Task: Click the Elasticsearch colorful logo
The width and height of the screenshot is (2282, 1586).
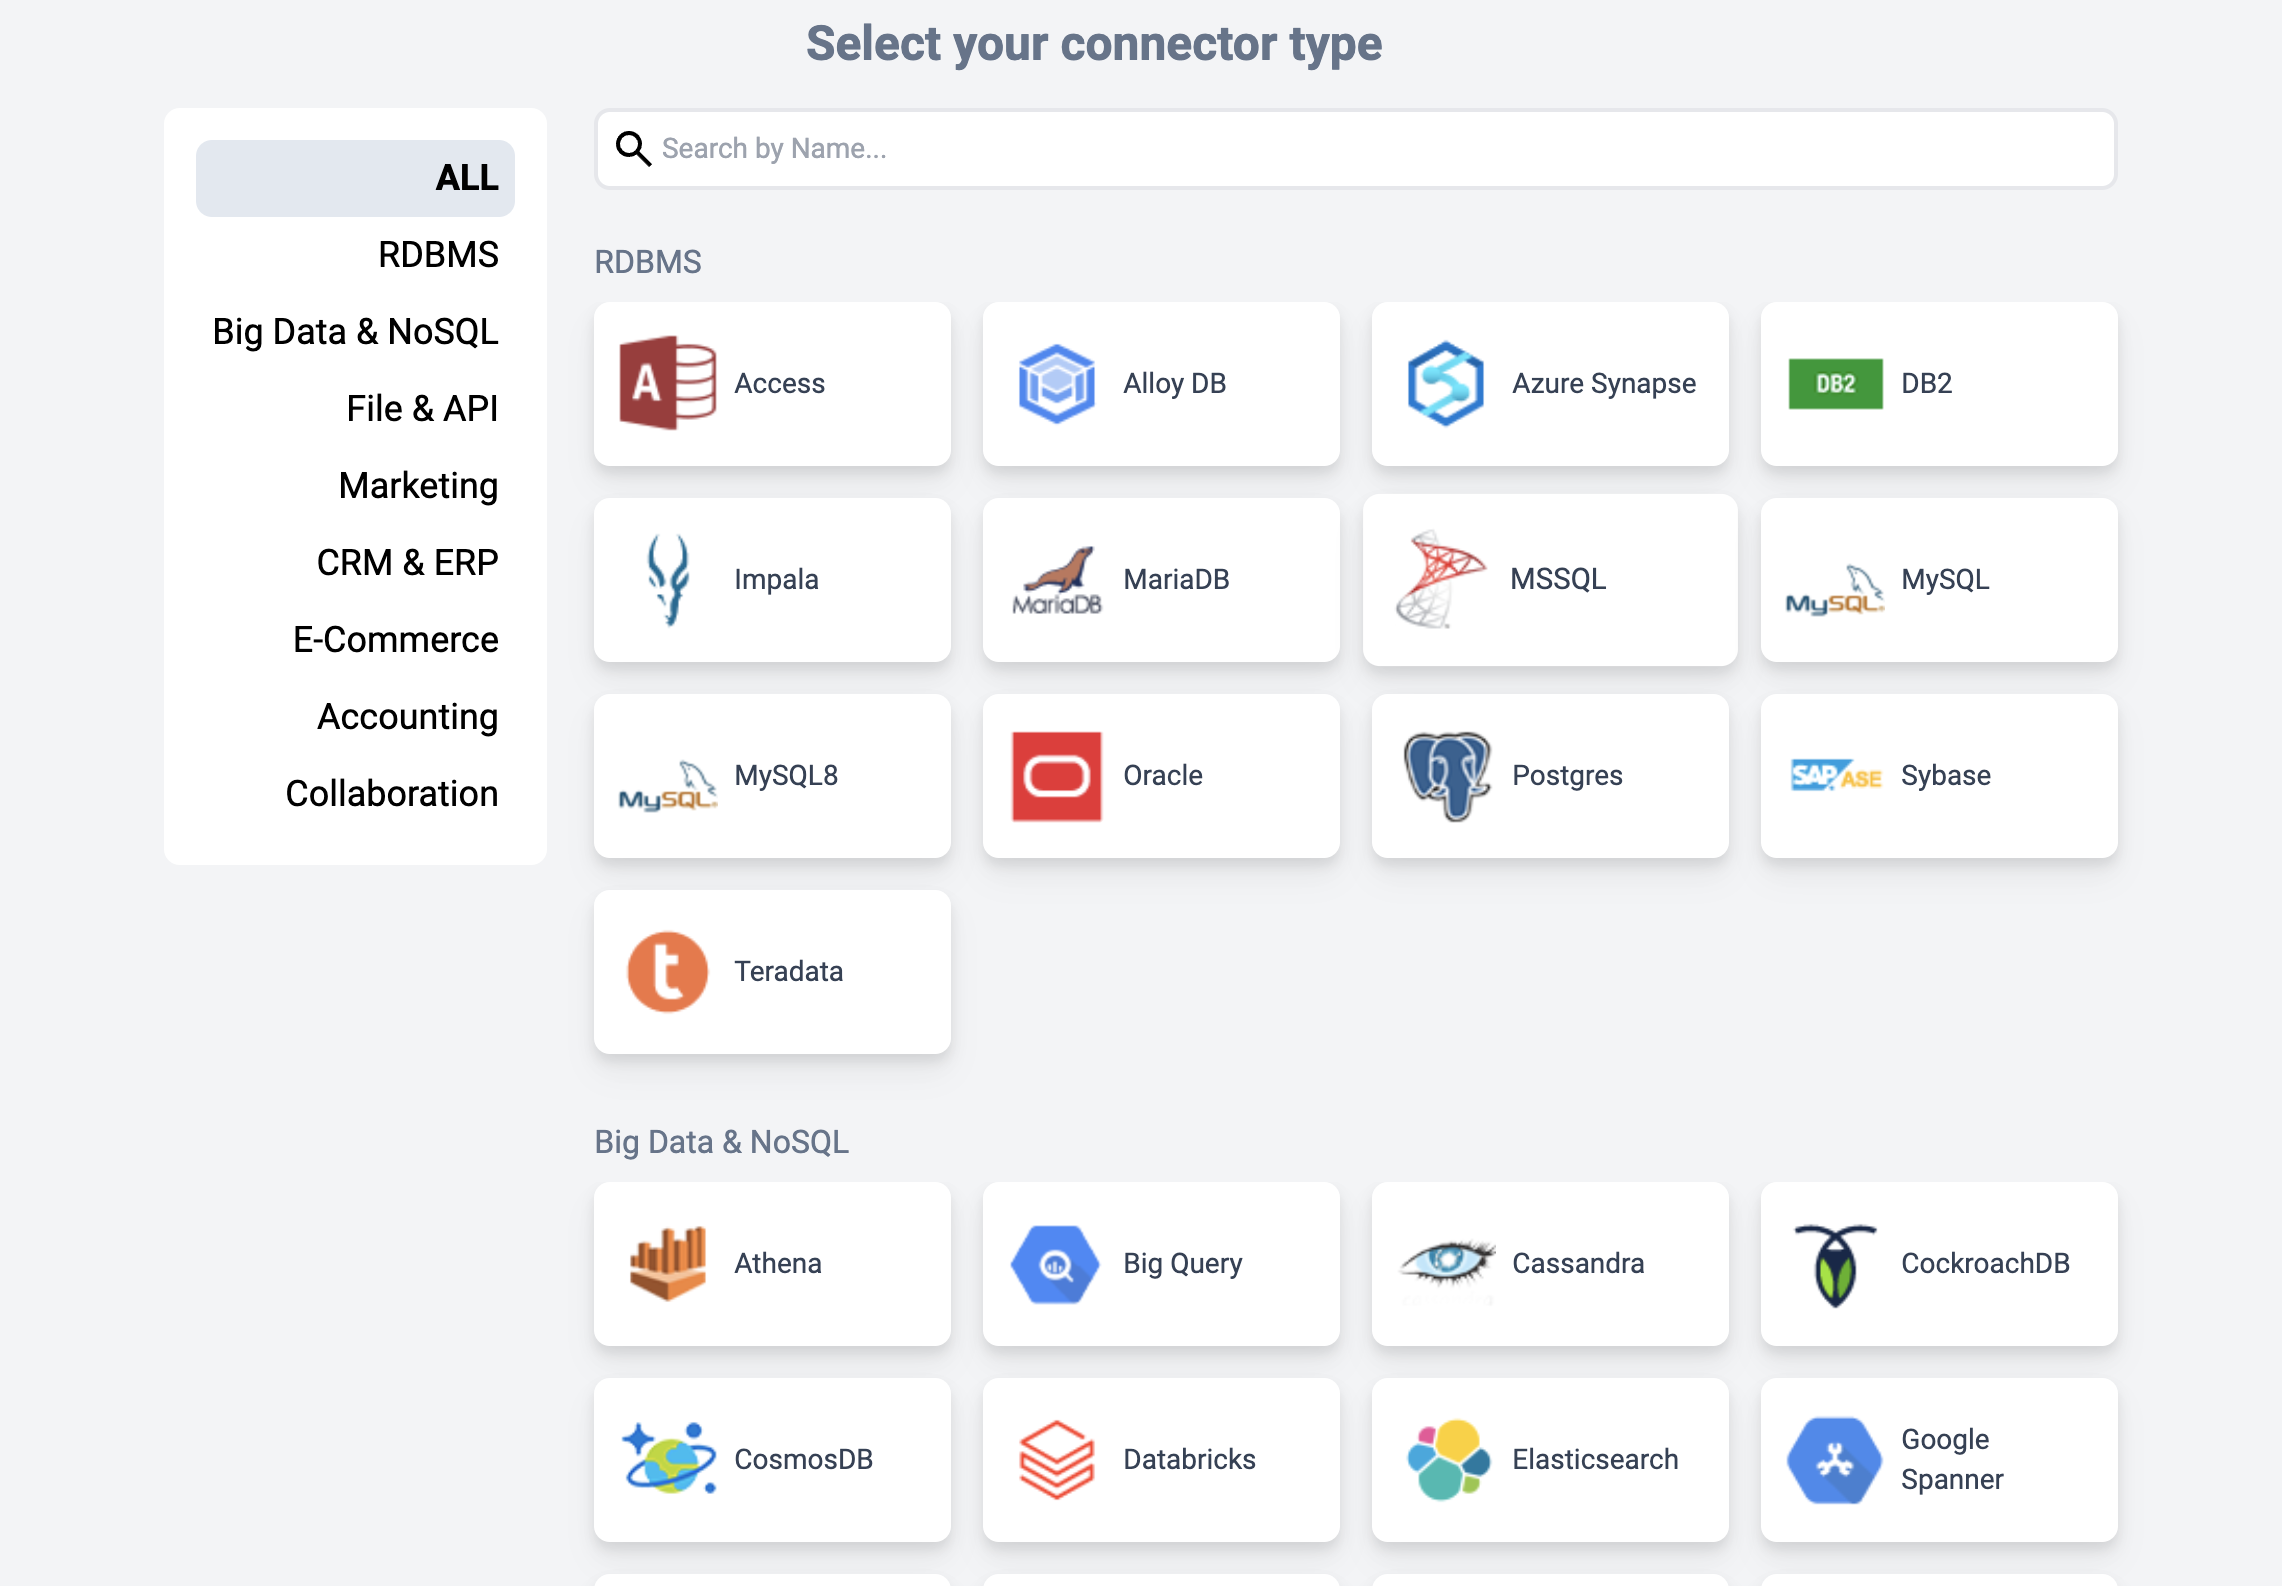Action: coord(1447,1459)
